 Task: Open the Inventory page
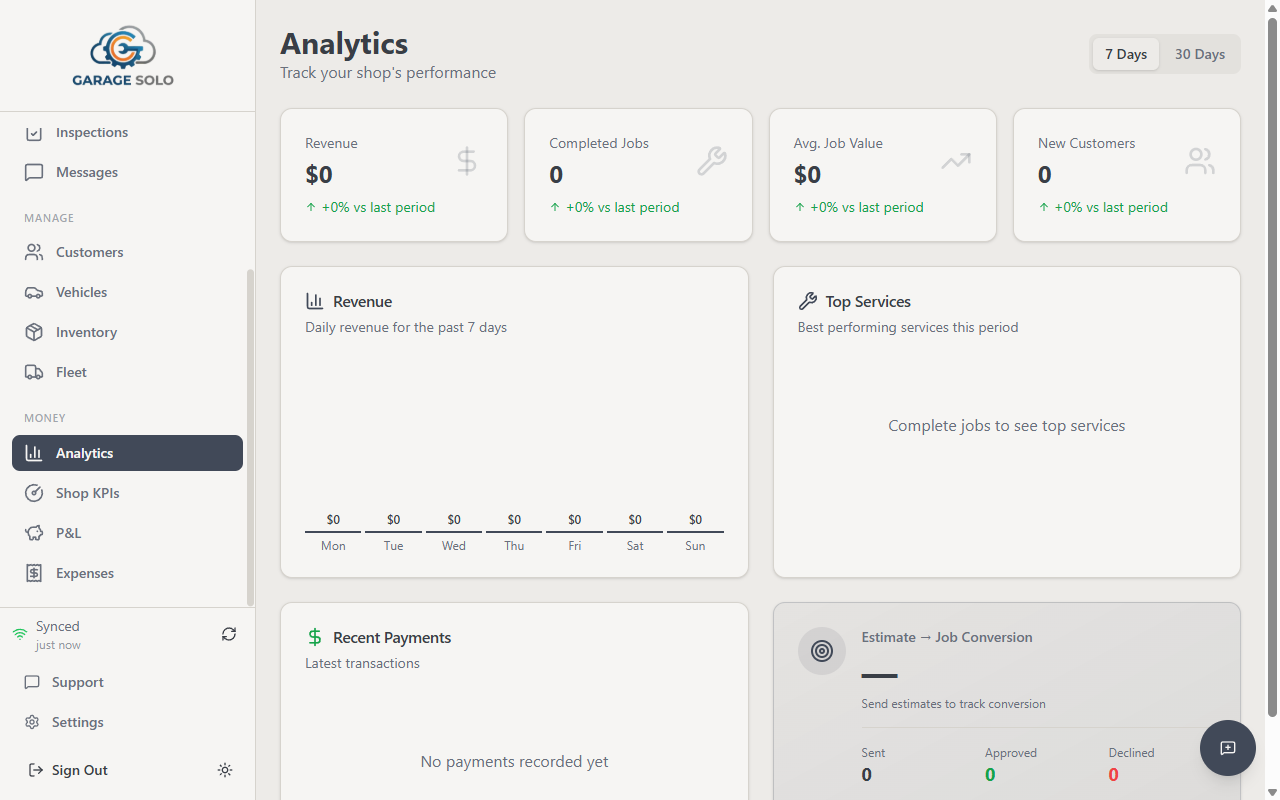[127, 332]
